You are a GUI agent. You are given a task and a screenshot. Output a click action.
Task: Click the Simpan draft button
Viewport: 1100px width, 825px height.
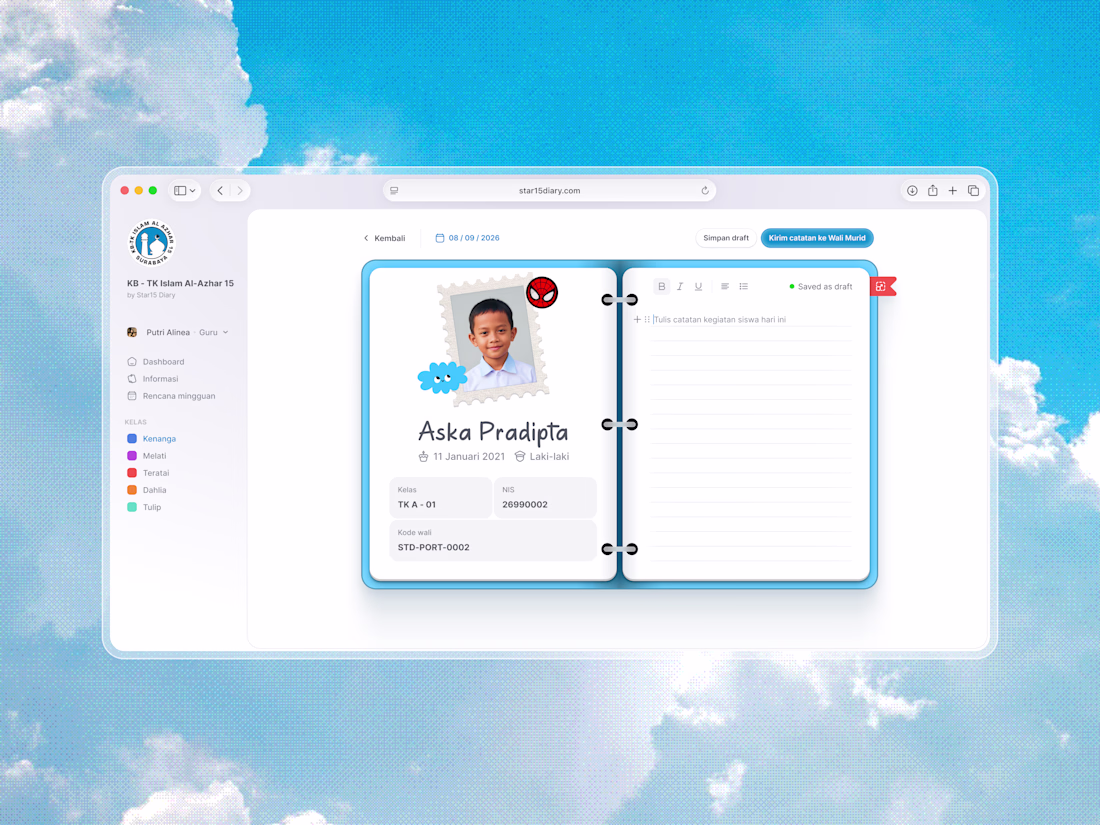[x=726, y=238]
